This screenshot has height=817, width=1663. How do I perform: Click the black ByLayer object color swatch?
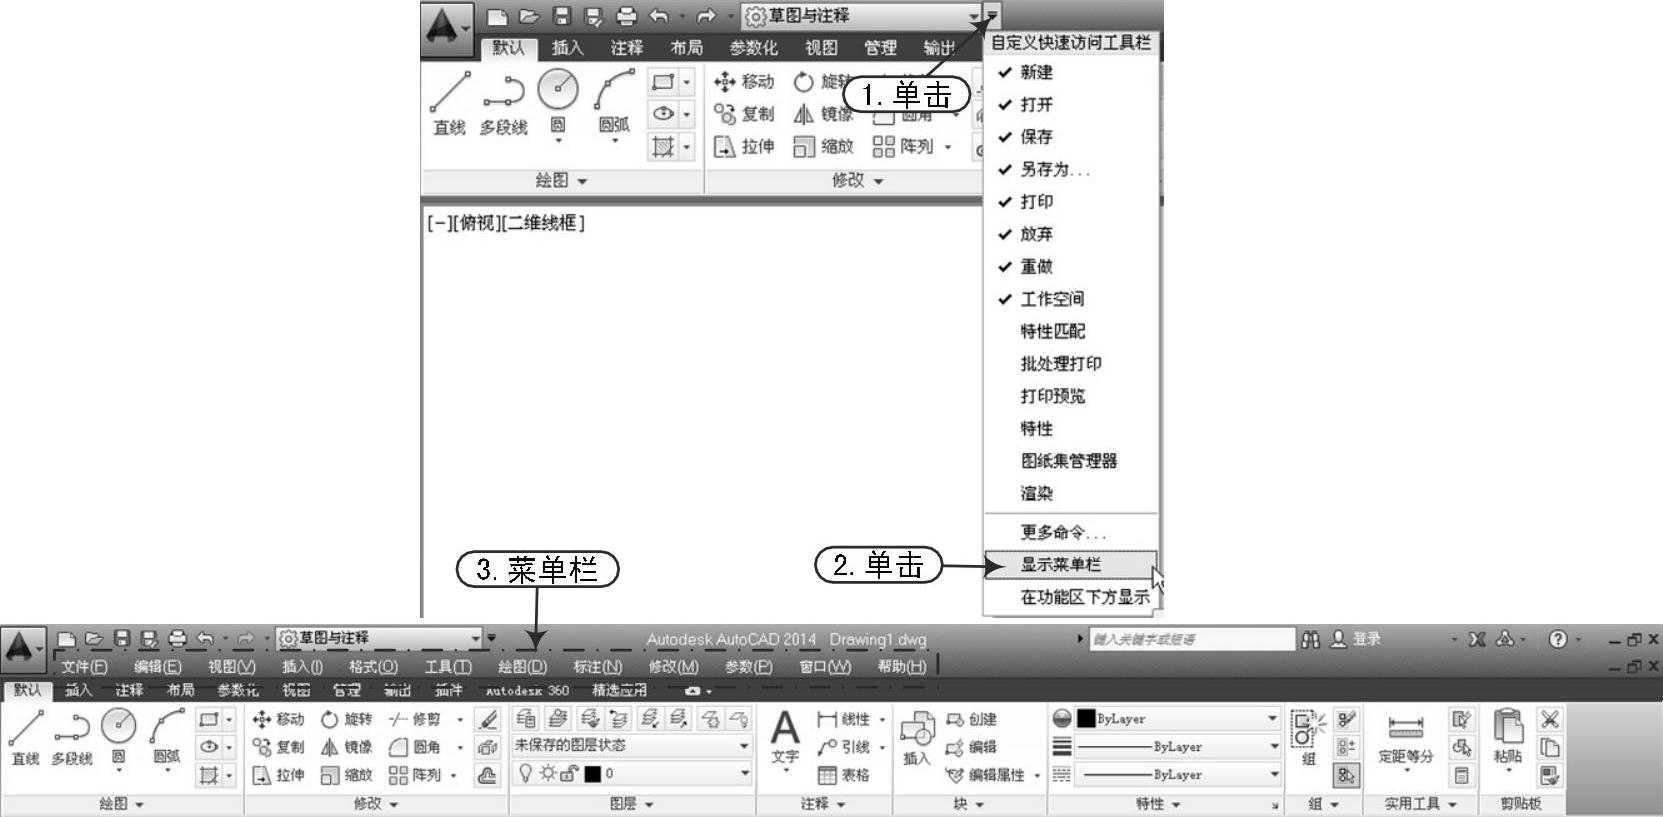pos(1087,718)
